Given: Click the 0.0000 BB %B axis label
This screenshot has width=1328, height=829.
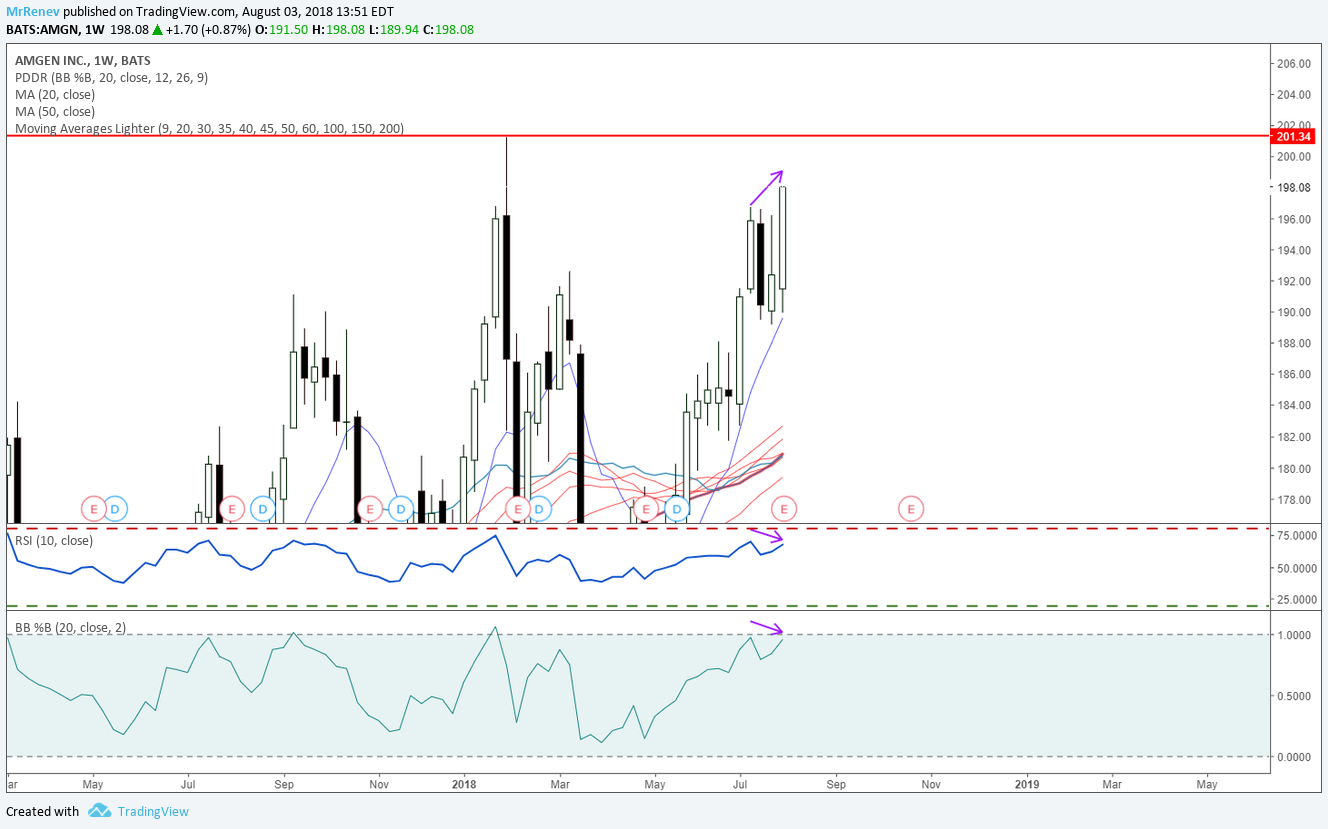Looking at the screenshot, I should [1294, 756].
